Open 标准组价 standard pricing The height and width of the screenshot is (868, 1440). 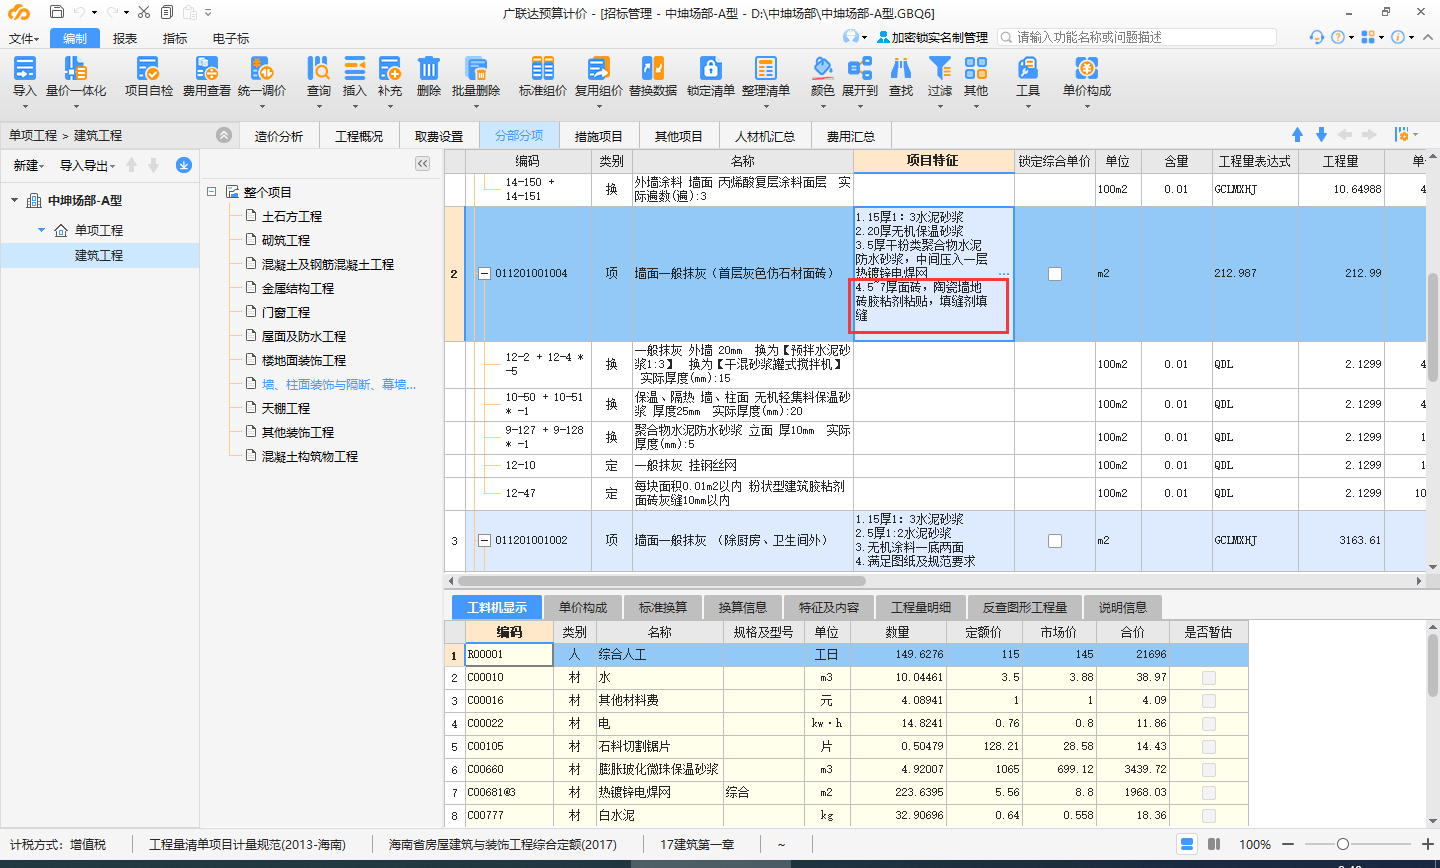(543, 76)
